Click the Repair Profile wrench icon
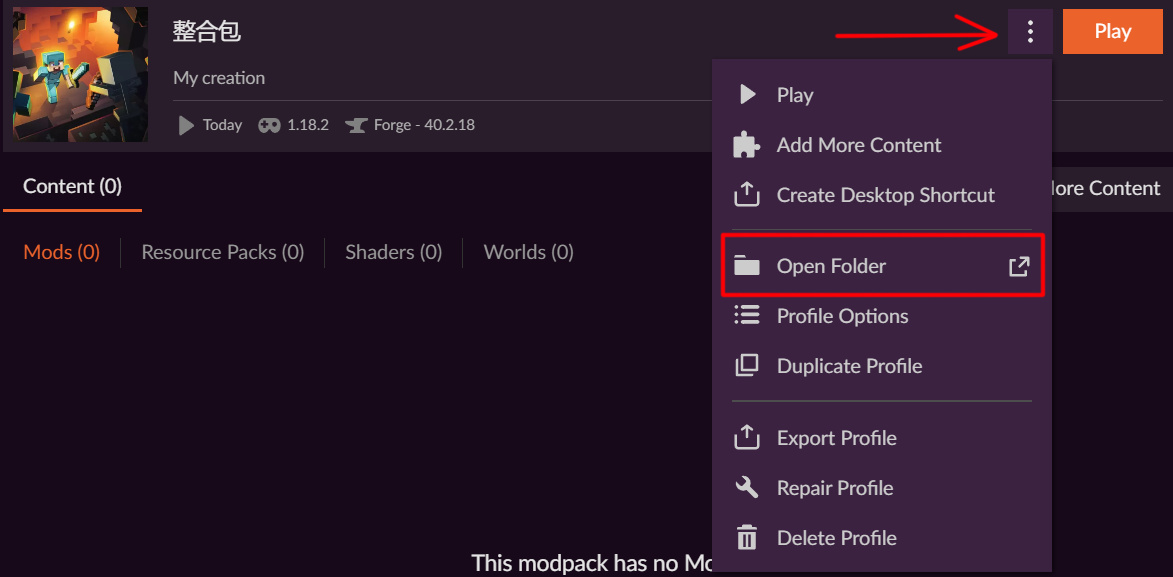 [x=747, y=488]
